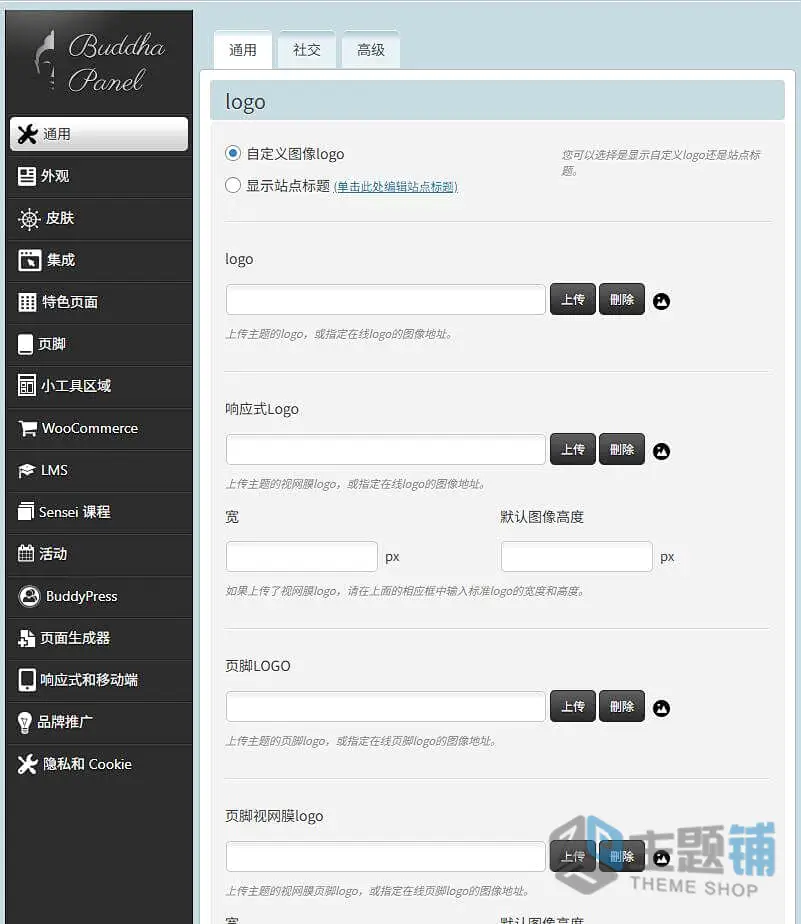The image size is (801, 924).
Task: Click 删除 button for 响应式Logo
Action: 622,450
